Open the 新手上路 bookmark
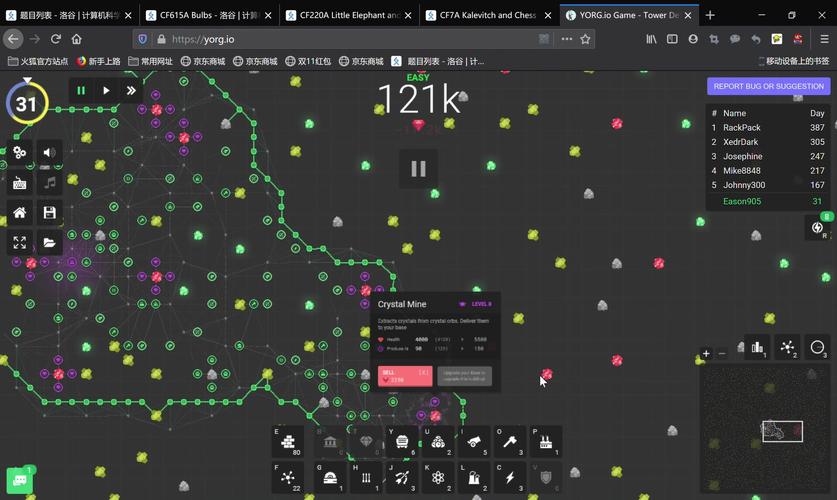This screenshot has width=837, height=500. [x=98, y=61]
